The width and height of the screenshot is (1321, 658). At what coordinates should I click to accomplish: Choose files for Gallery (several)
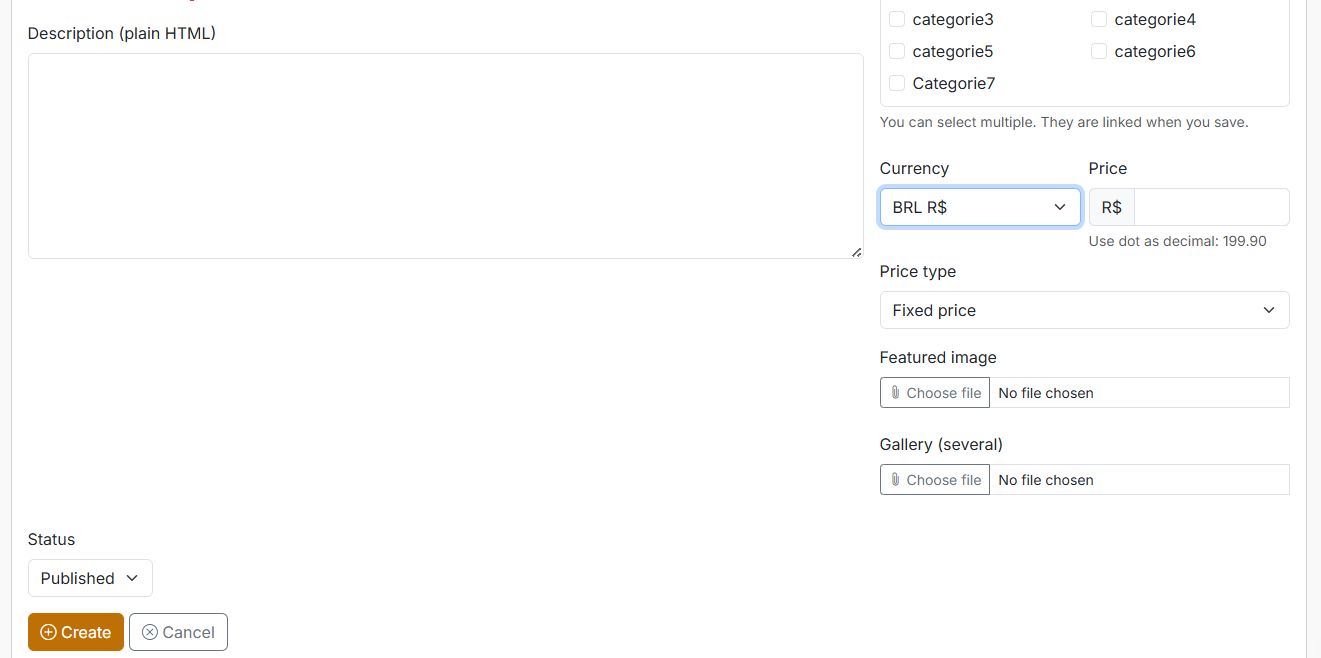point(935,480)
